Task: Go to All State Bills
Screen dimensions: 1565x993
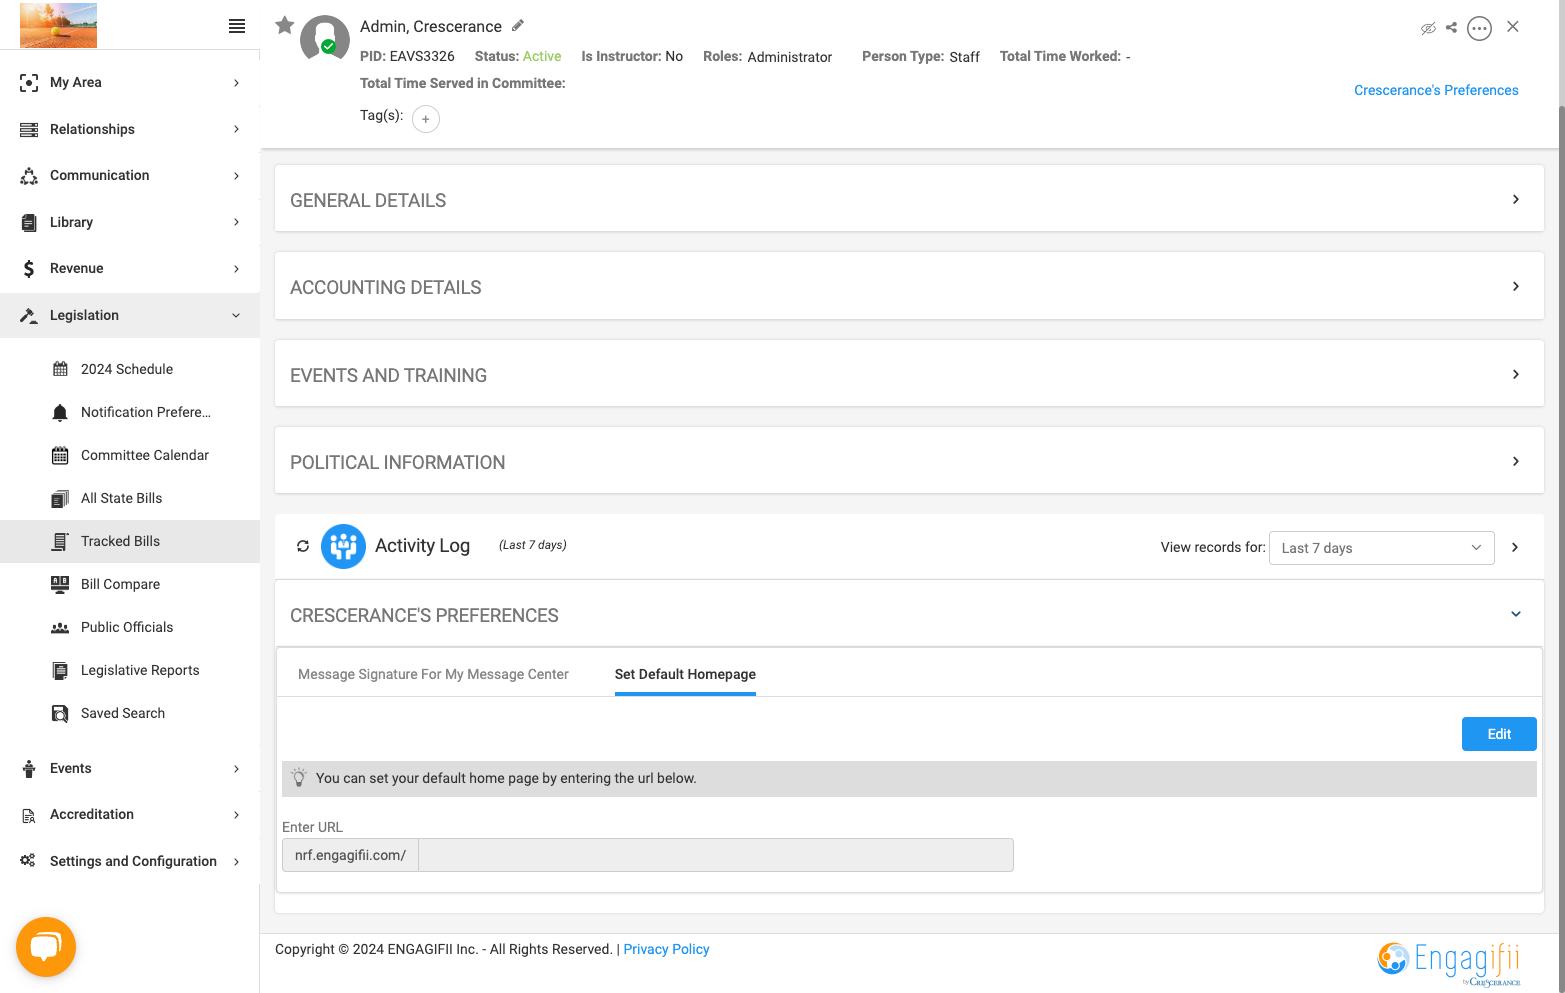Action: (130, 498)
